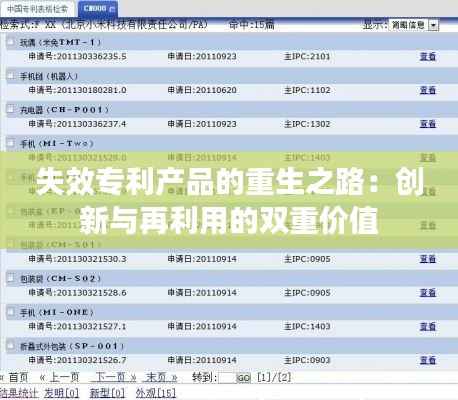Filter results by 发明[0]
458x400 pixels.
coord(62,393)
